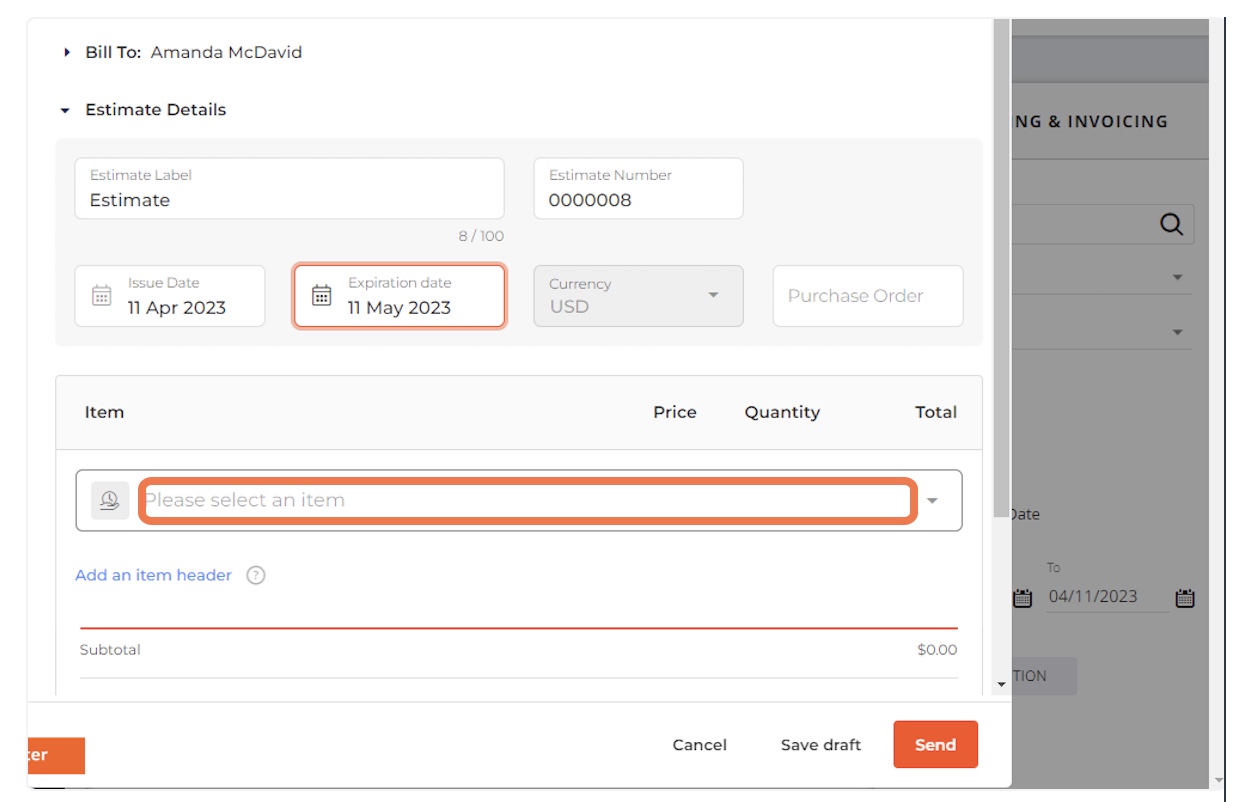Viewport: 1236px width, 802px height.
Task: Click the $0.00 subtotal value
Action: click(x=937, y=650)
